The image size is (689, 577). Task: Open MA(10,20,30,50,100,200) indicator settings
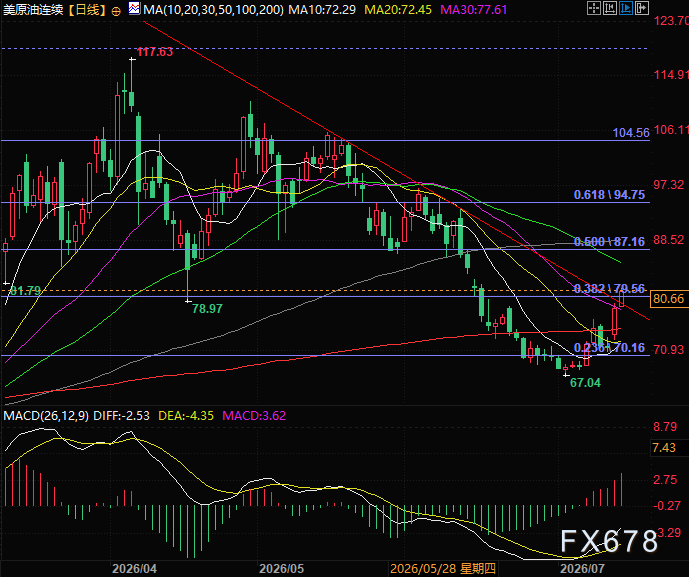pyautogui.click(x=213, y=10)
